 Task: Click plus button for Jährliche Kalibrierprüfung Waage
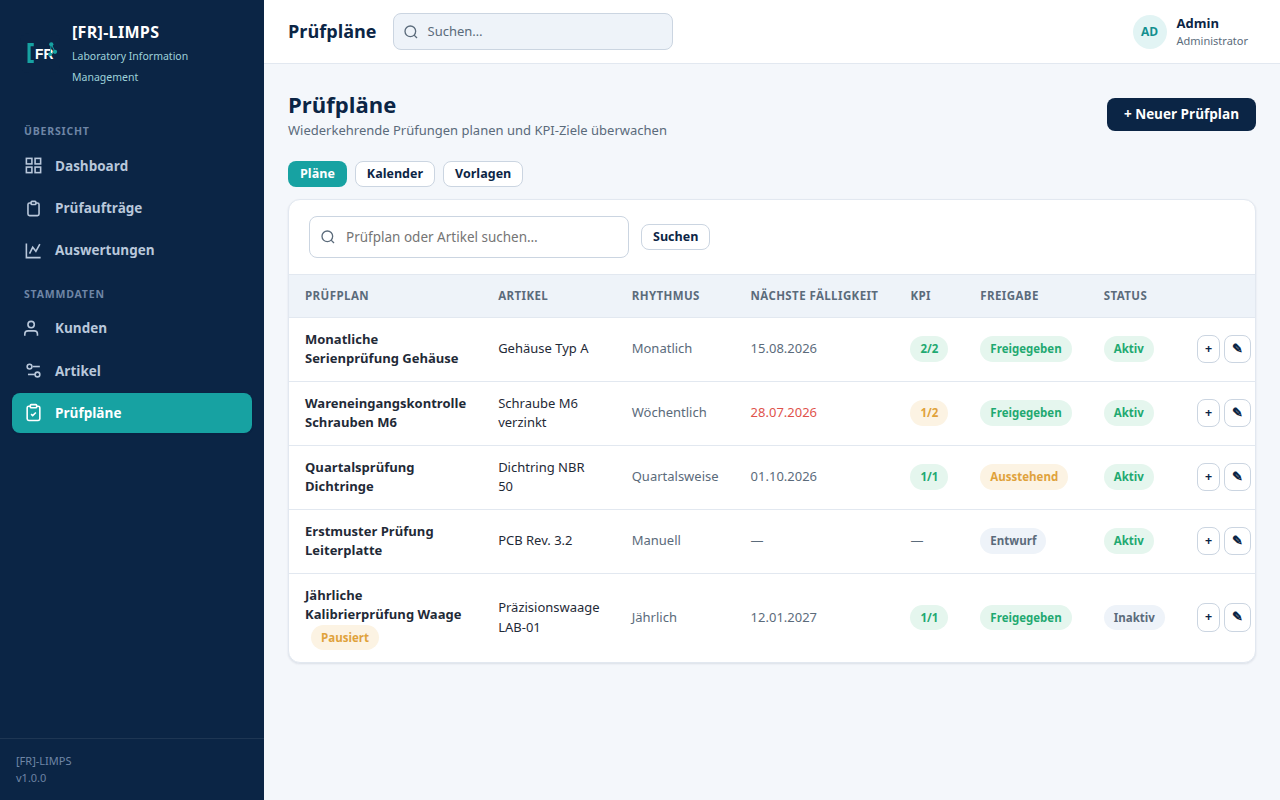point(1208,617)
